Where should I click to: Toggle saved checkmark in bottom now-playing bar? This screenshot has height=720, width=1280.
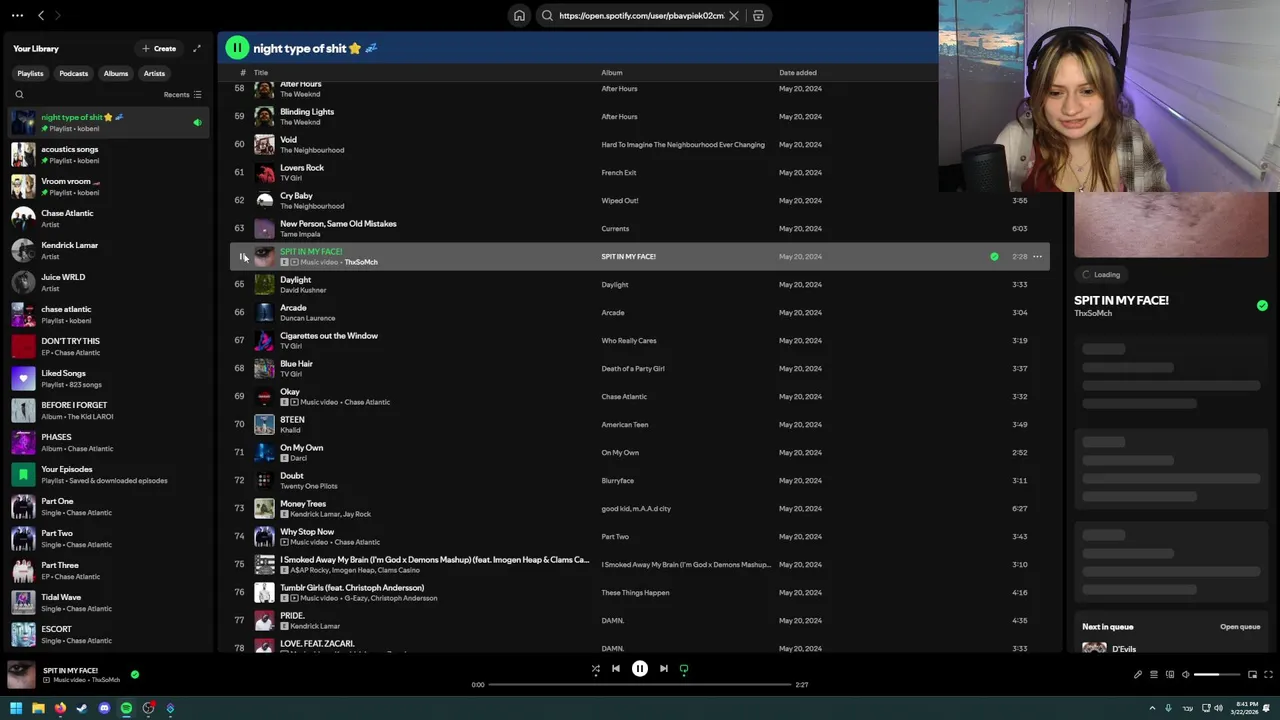[x=135, y=674]
